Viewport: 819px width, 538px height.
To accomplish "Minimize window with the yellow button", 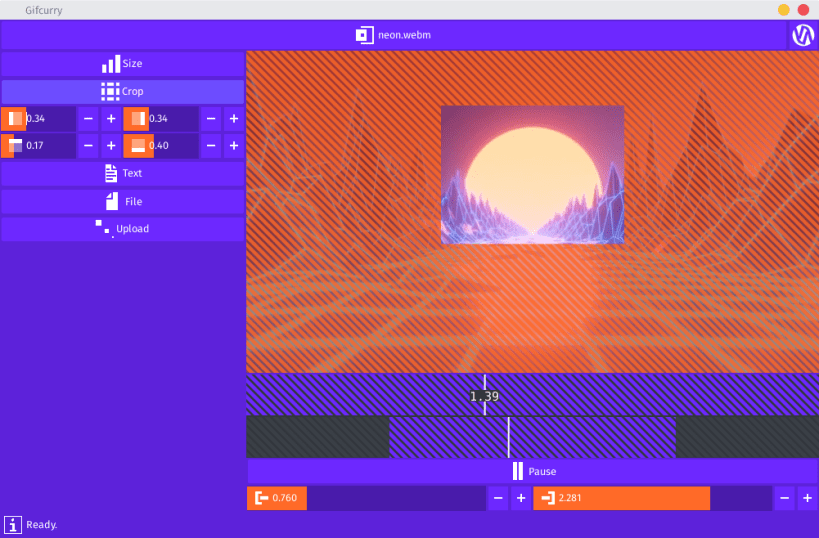I will coord(783,10).
